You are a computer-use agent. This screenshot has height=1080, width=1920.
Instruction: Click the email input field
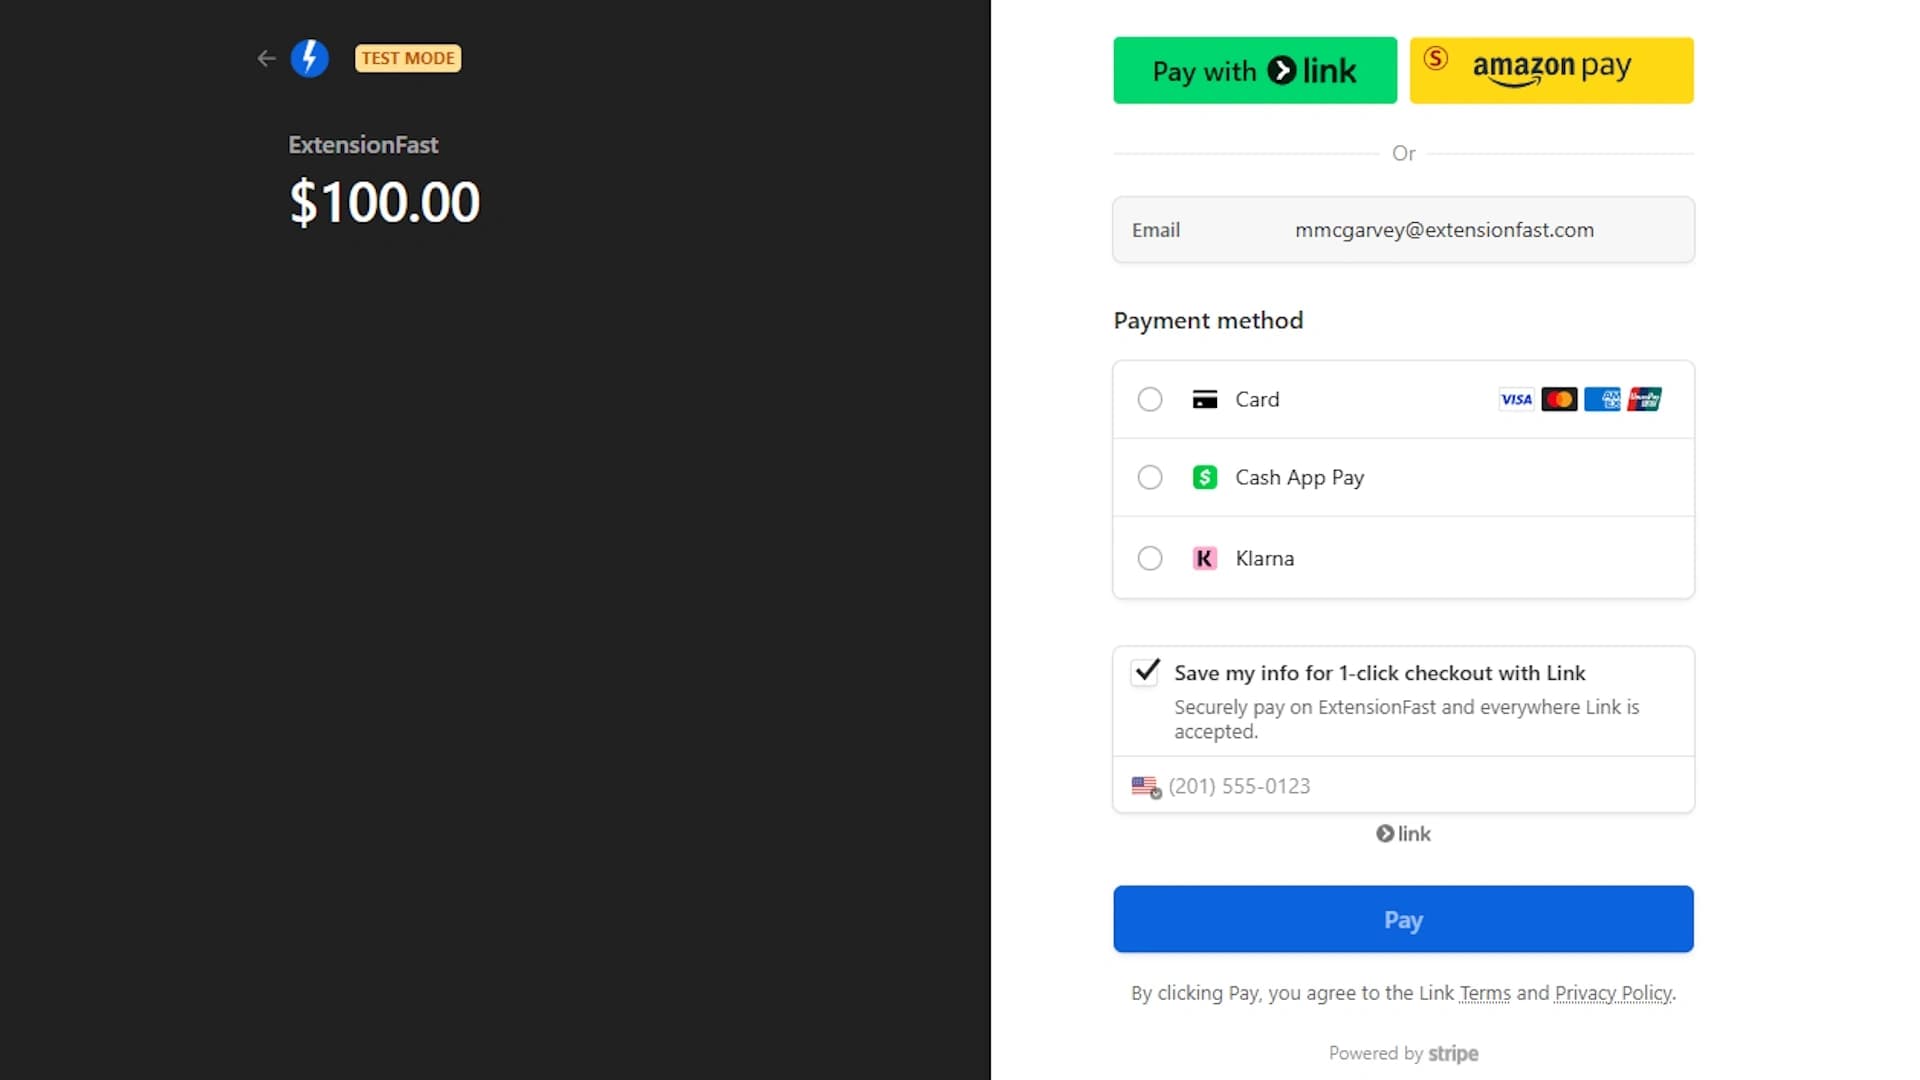(x=1443, y=229)
